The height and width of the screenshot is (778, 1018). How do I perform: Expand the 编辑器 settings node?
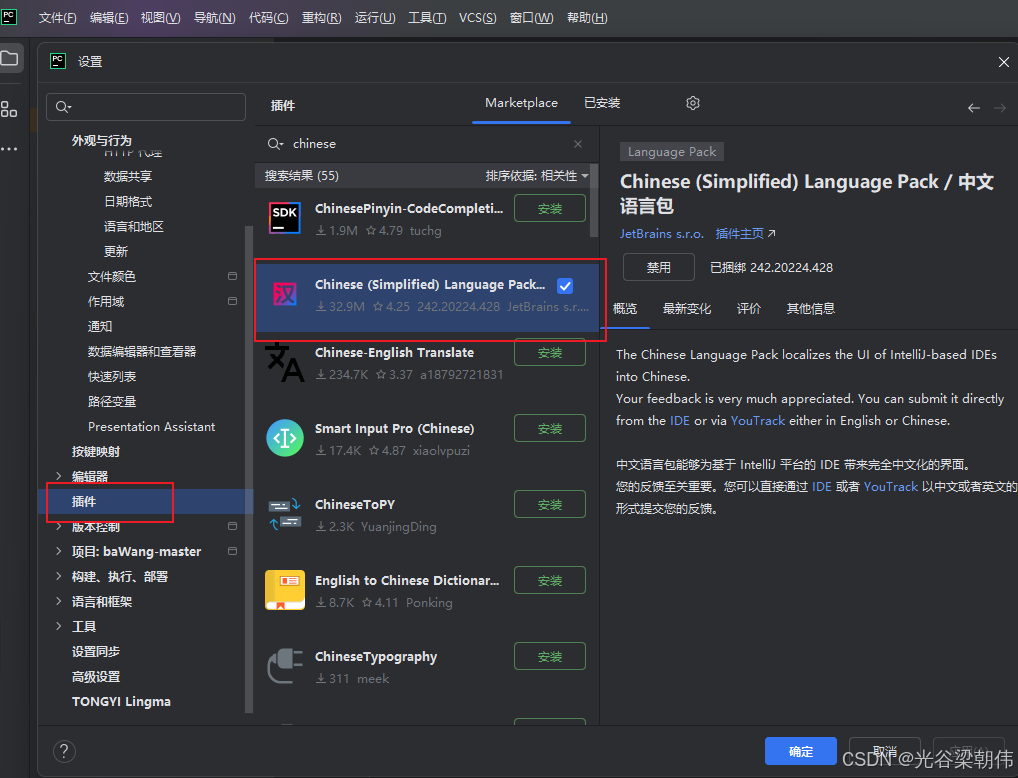click(x=58, y=476)
